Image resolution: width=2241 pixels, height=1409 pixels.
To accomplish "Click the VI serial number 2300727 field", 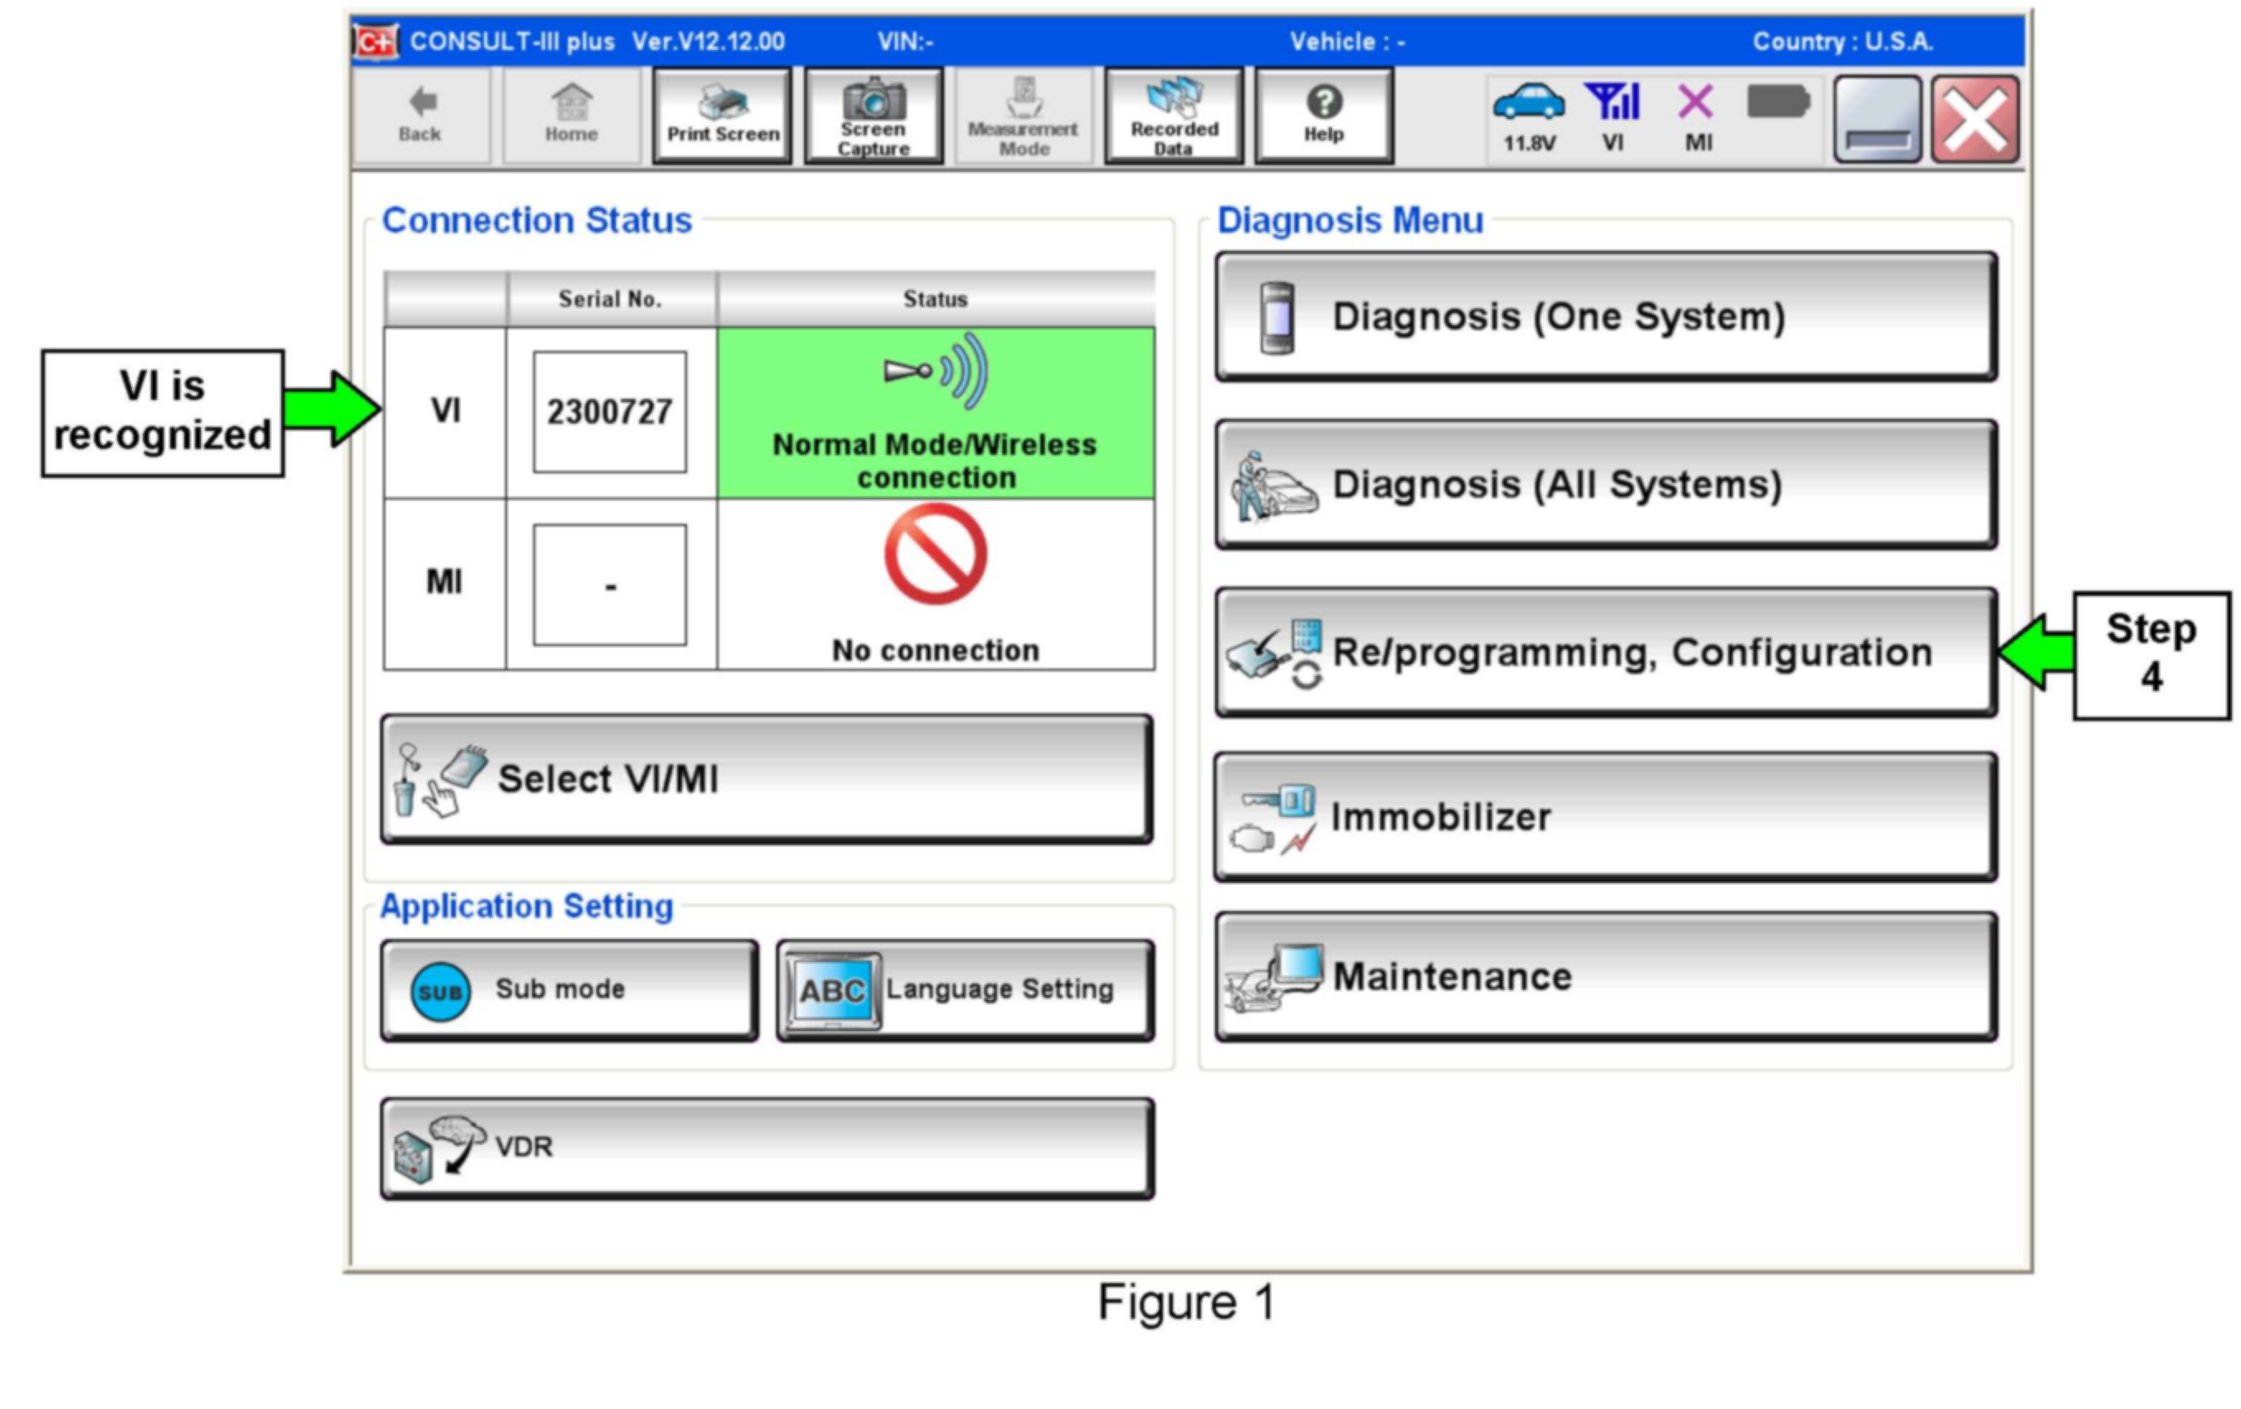I will pos(609,412).
